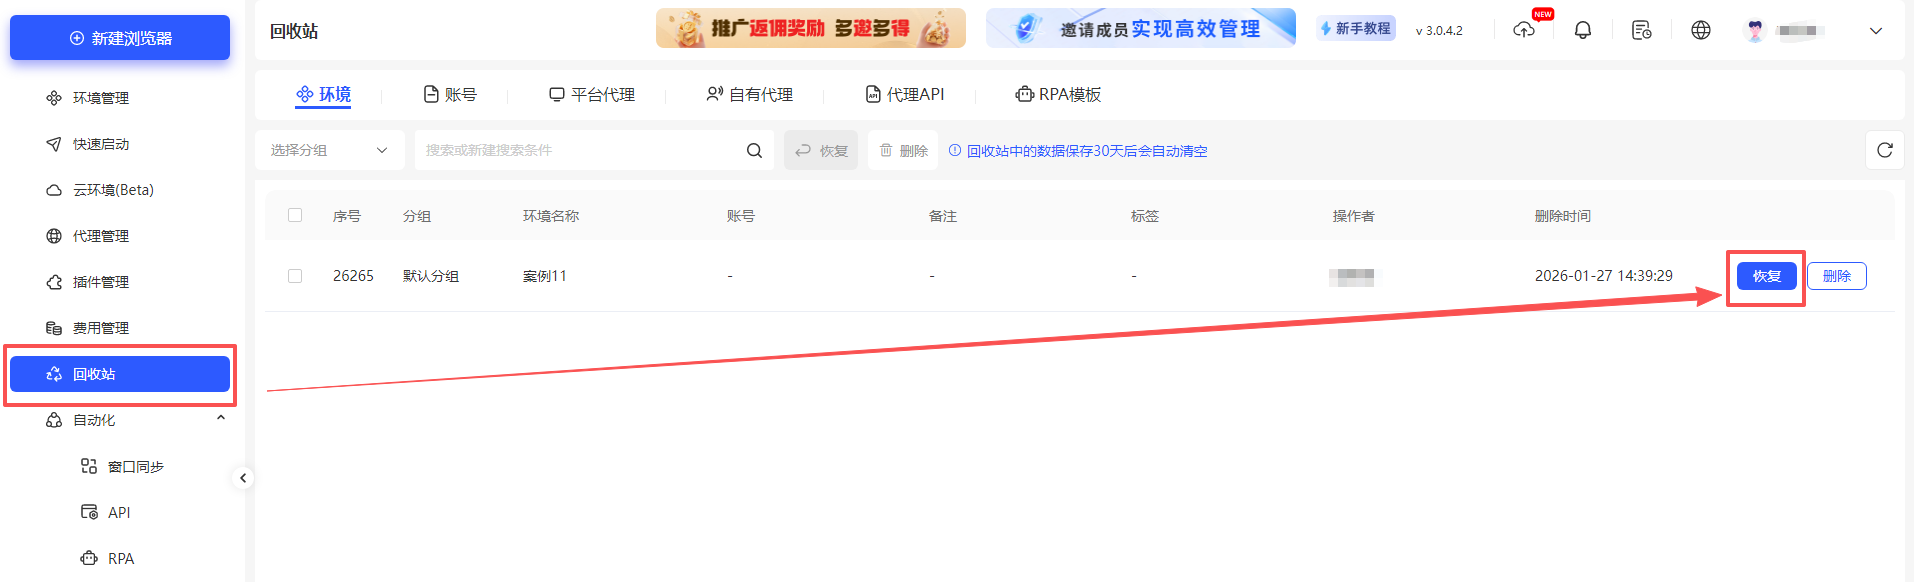The width and height of the screenshot is (1914, 582).
Task: Click the v 3.0.4.2 version label
Action: (1439, 31)
